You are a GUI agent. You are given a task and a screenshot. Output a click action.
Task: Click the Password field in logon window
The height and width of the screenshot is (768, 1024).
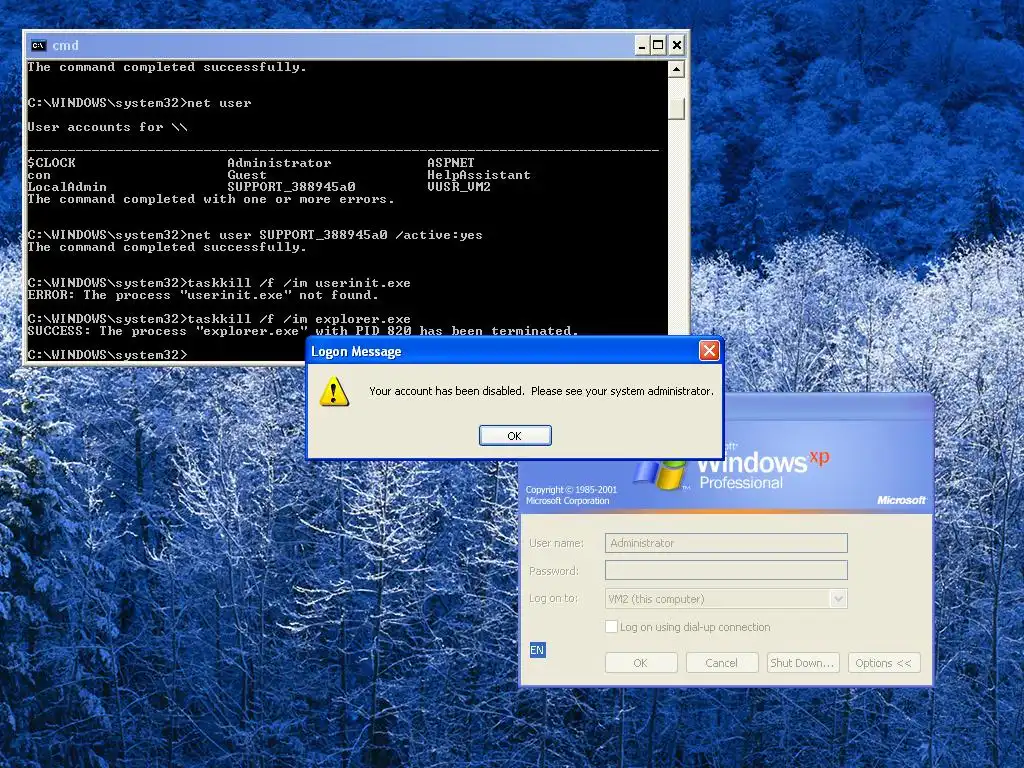click(726, 570)
